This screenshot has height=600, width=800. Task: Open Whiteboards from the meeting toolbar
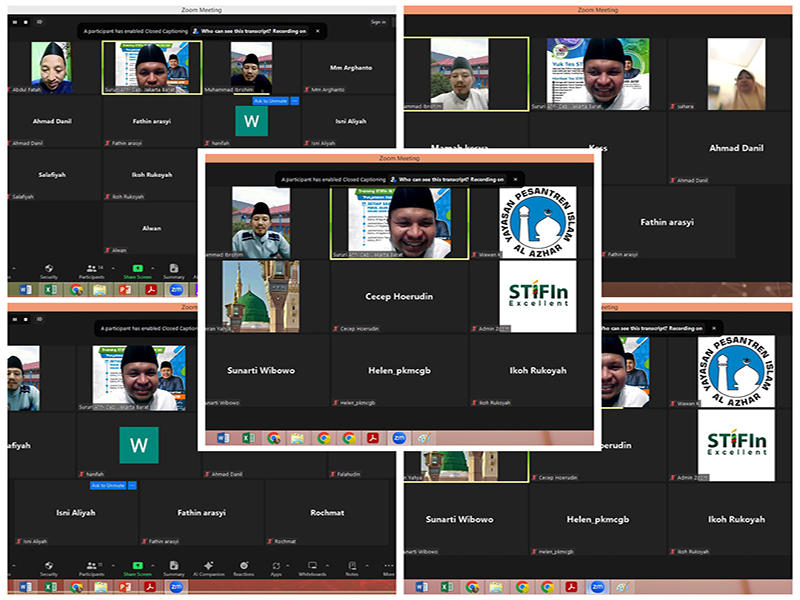[312, 567]
